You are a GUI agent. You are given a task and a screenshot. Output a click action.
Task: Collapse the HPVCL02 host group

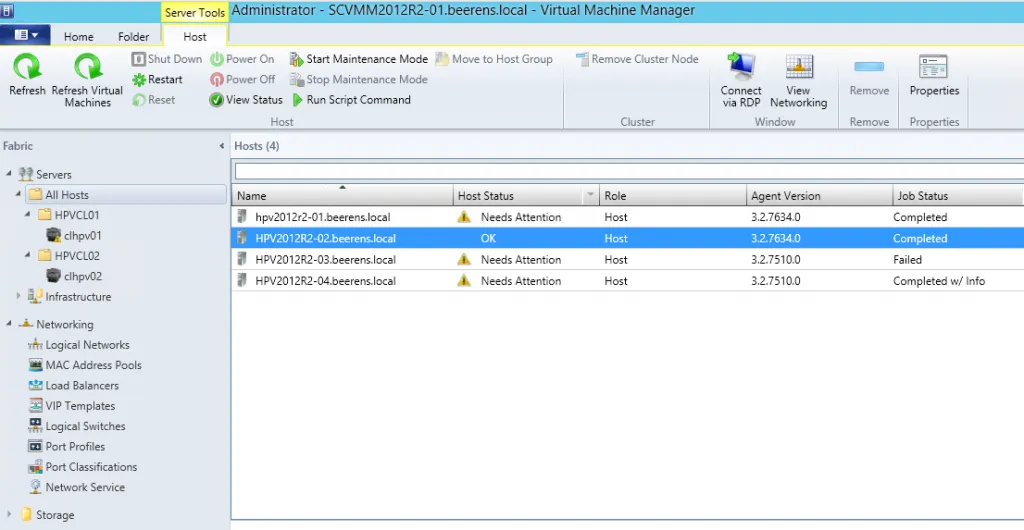[27, 255]
